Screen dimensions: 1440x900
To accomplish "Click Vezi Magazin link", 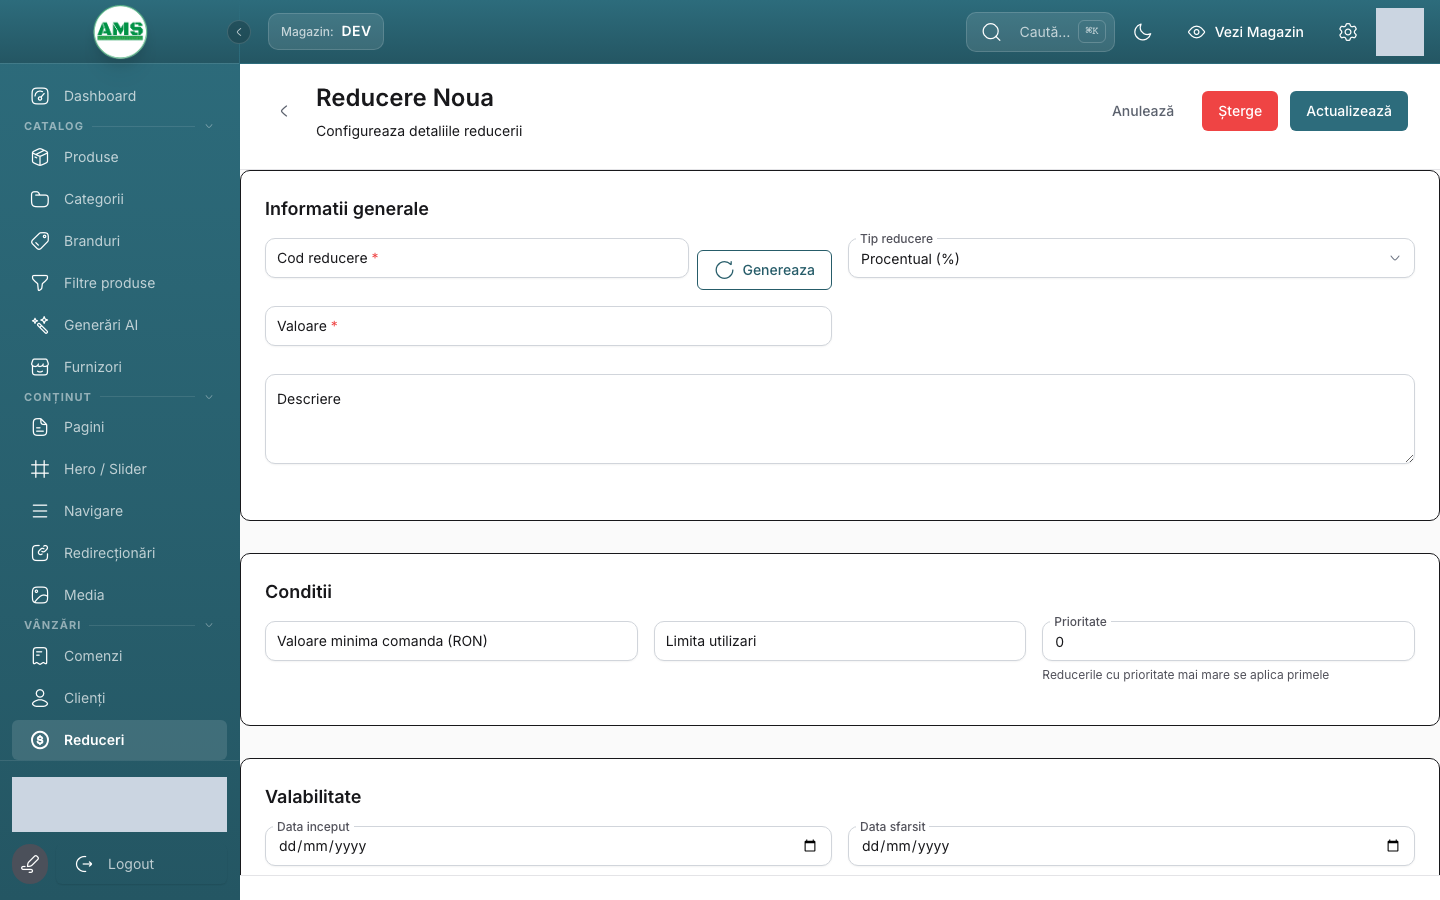I will [x=1246, y=32].
